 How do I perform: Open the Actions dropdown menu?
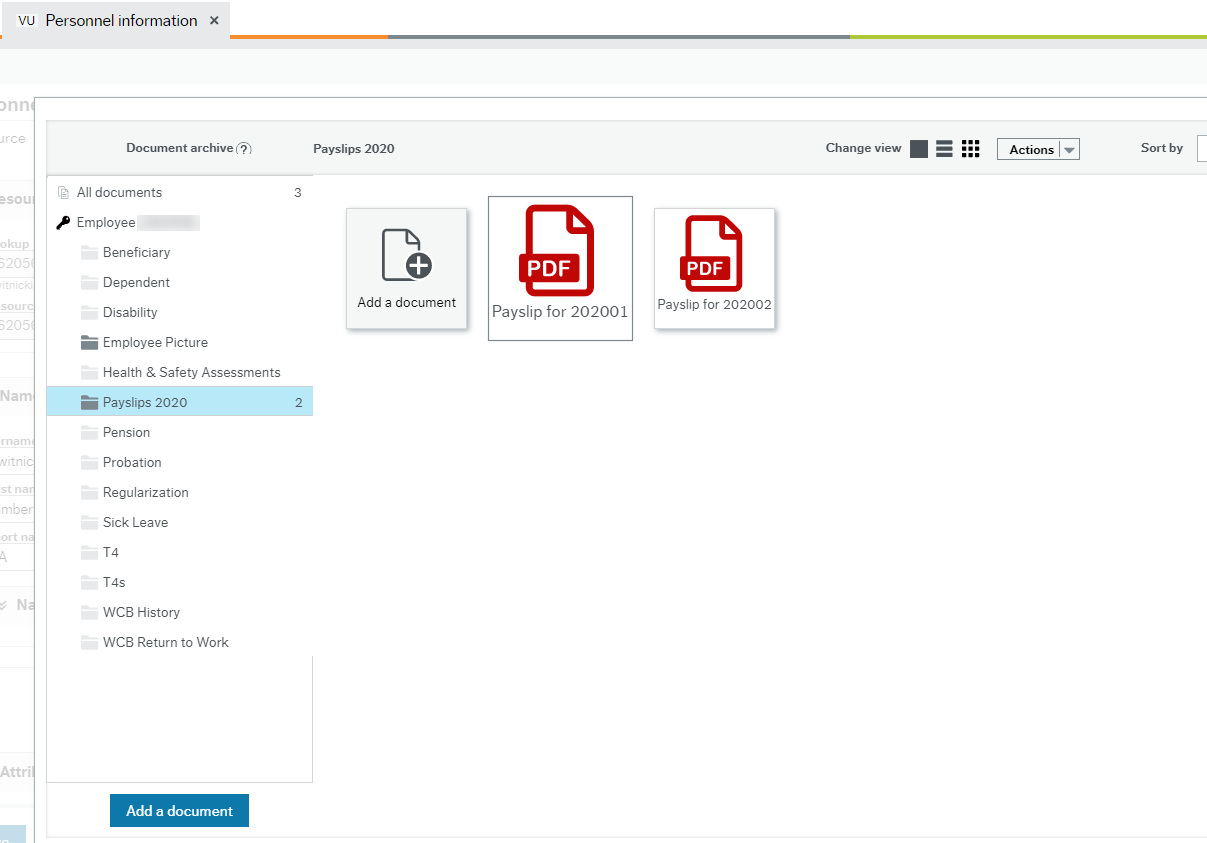click(1031, 150)
